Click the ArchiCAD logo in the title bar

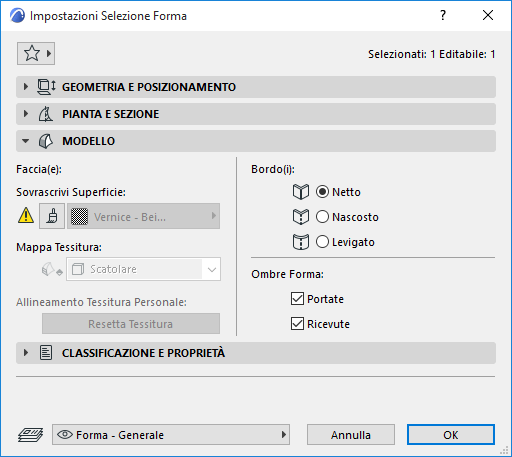coord(17,16)
